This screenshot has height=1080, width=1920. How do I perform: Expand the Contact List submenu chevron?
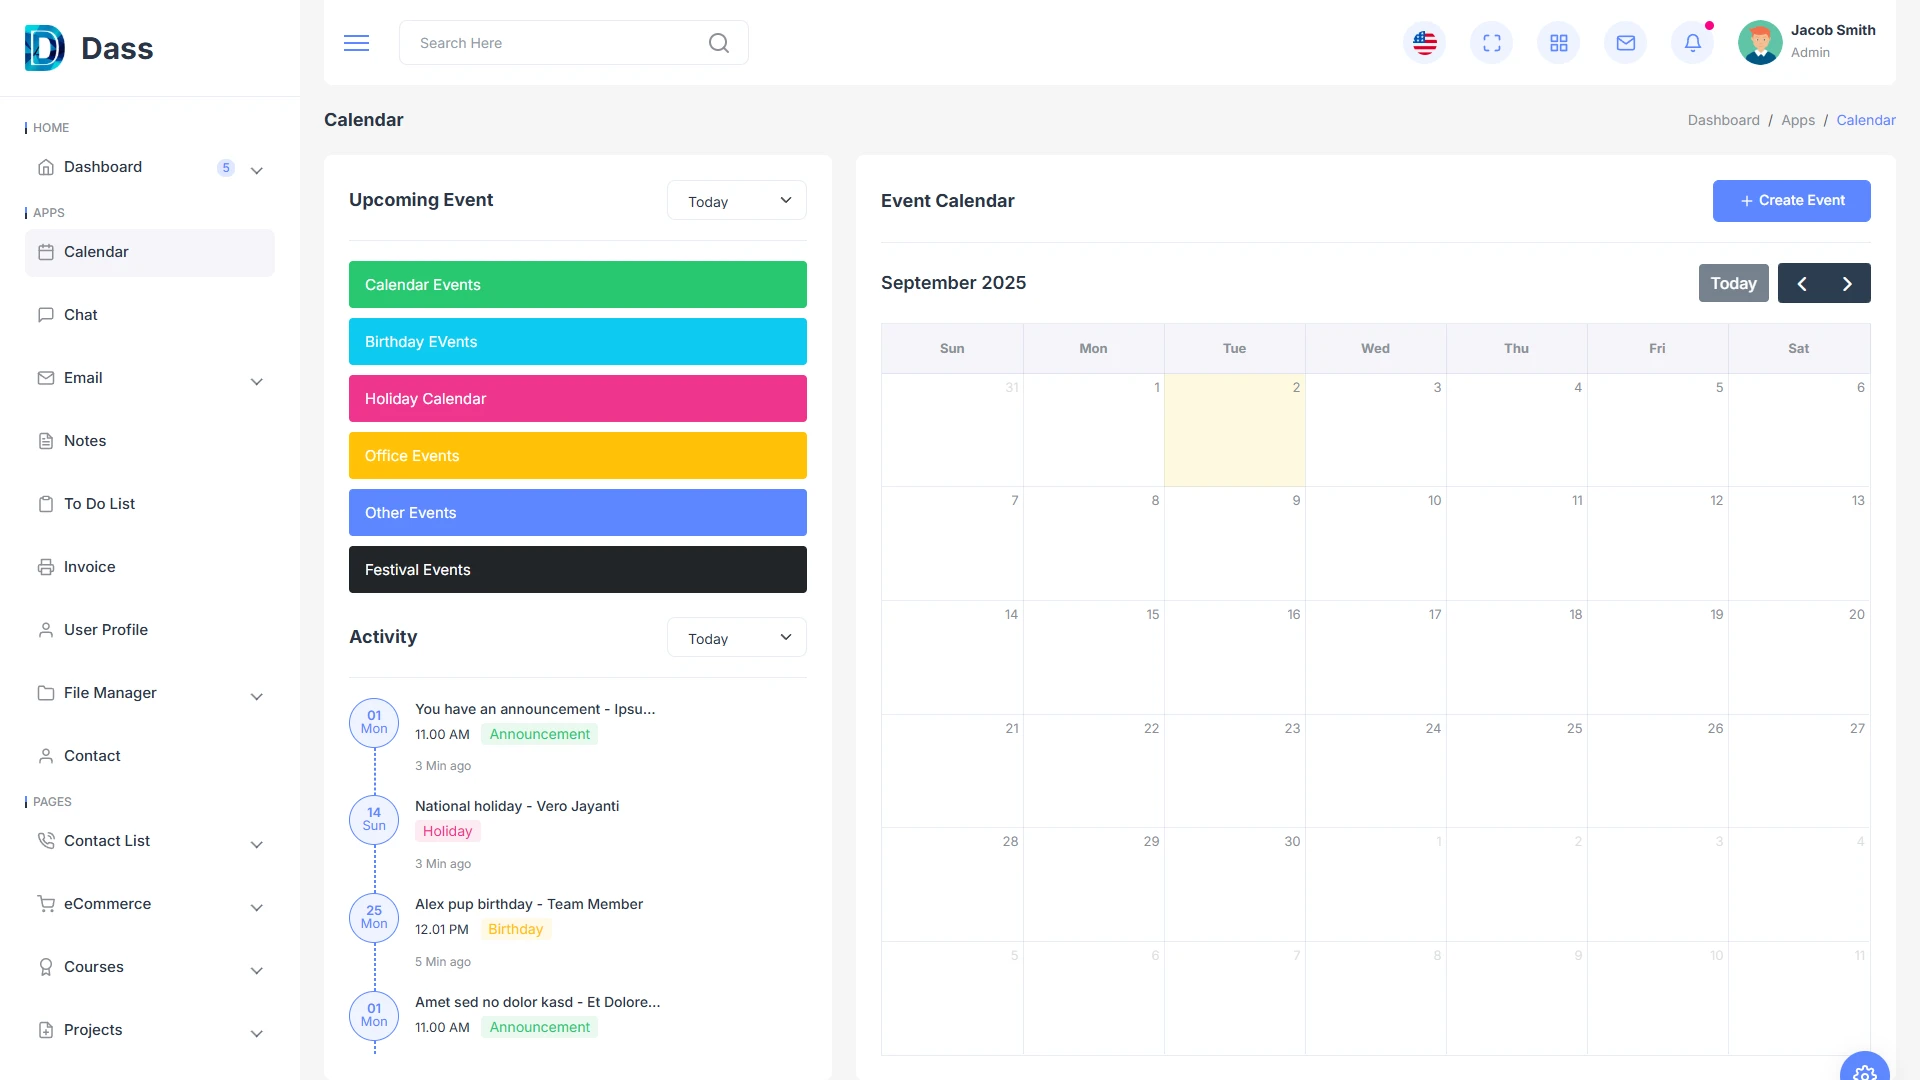[x=257, y=844]
